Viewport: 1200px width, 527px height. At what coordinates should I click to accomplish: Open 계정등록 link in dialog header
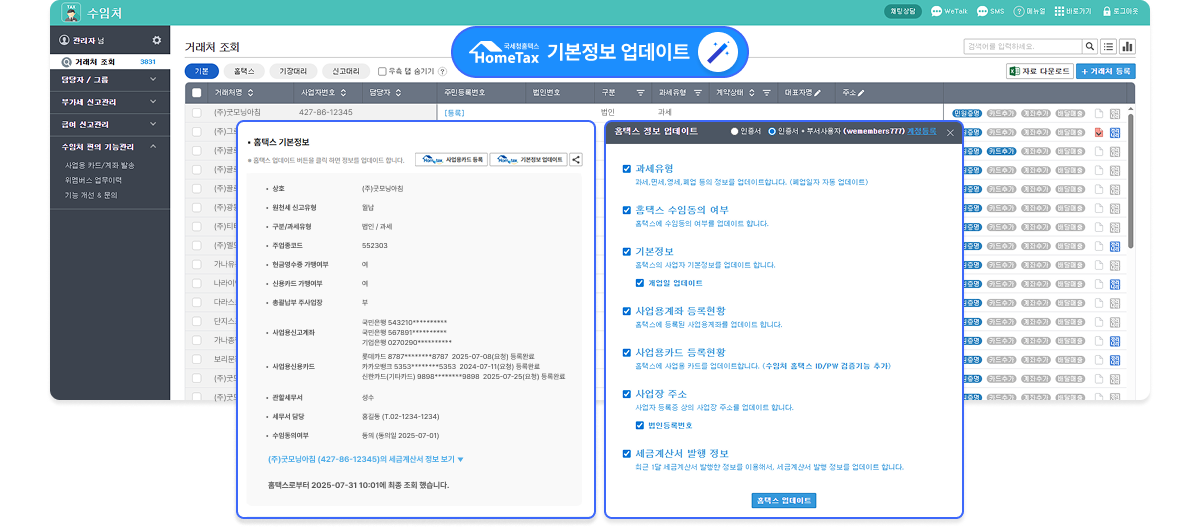coord(922,131)
